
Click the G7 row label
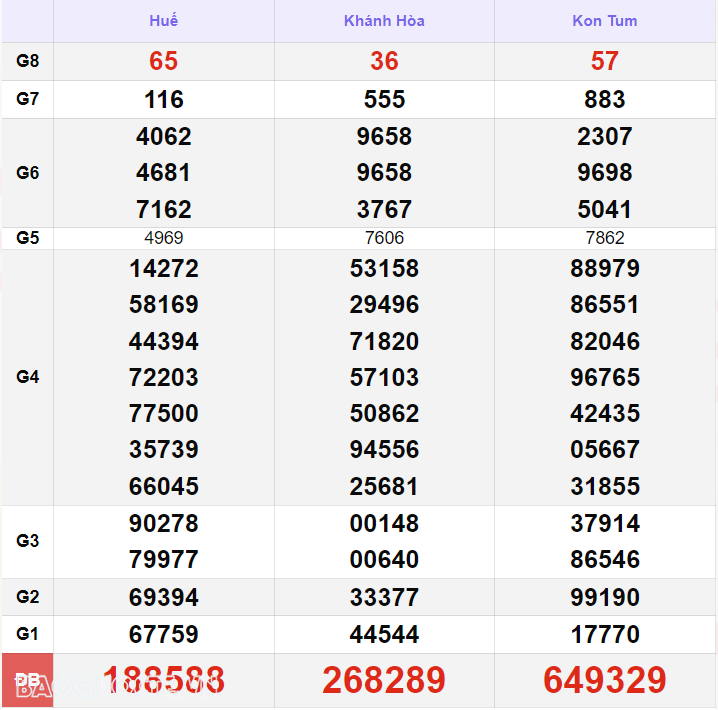tap(28, 99)
